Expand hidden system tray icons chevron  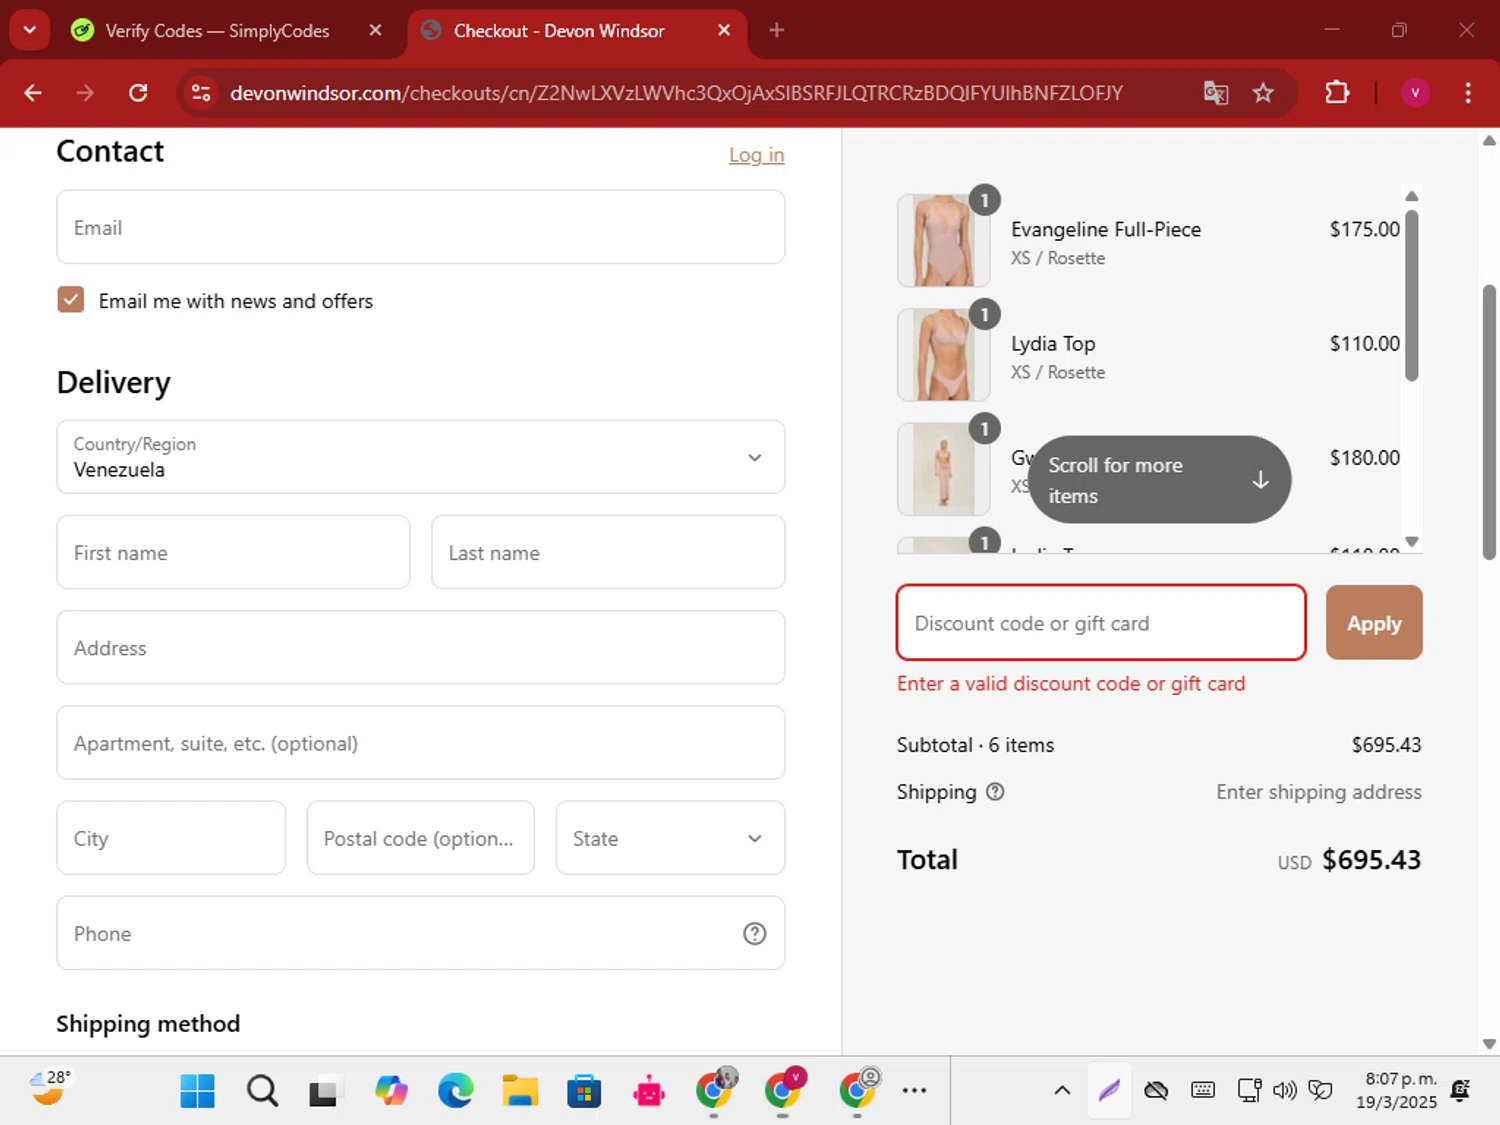click(x=1062, y=1091)
